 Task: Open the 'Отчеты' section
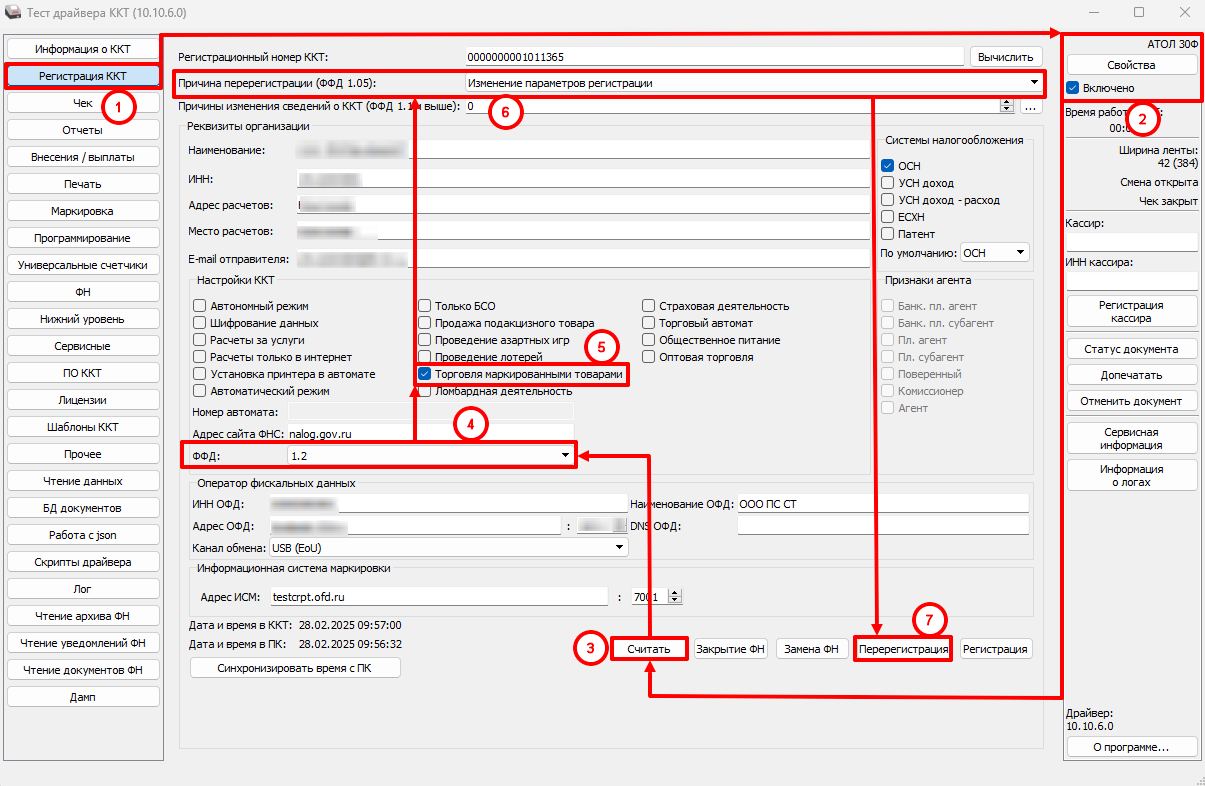tap(82, 130)
